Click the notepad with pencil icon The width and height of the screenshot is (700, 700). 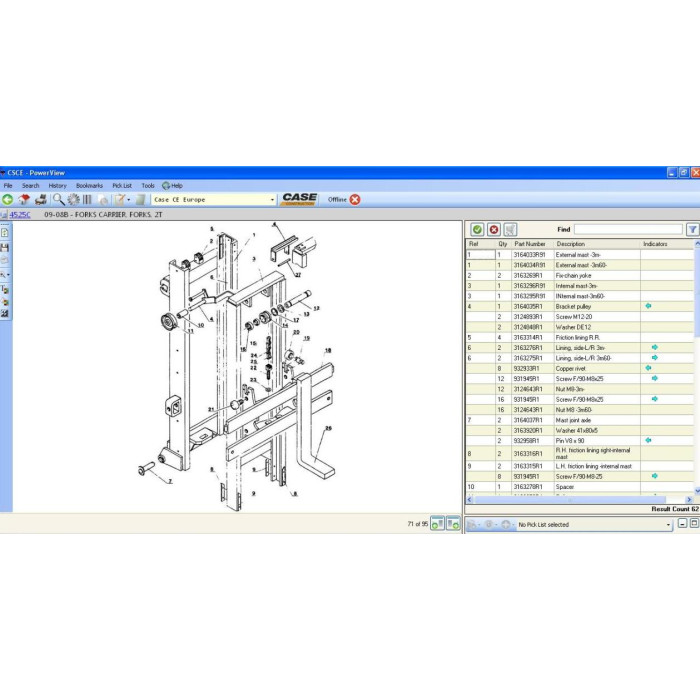(x=119, y=200)
